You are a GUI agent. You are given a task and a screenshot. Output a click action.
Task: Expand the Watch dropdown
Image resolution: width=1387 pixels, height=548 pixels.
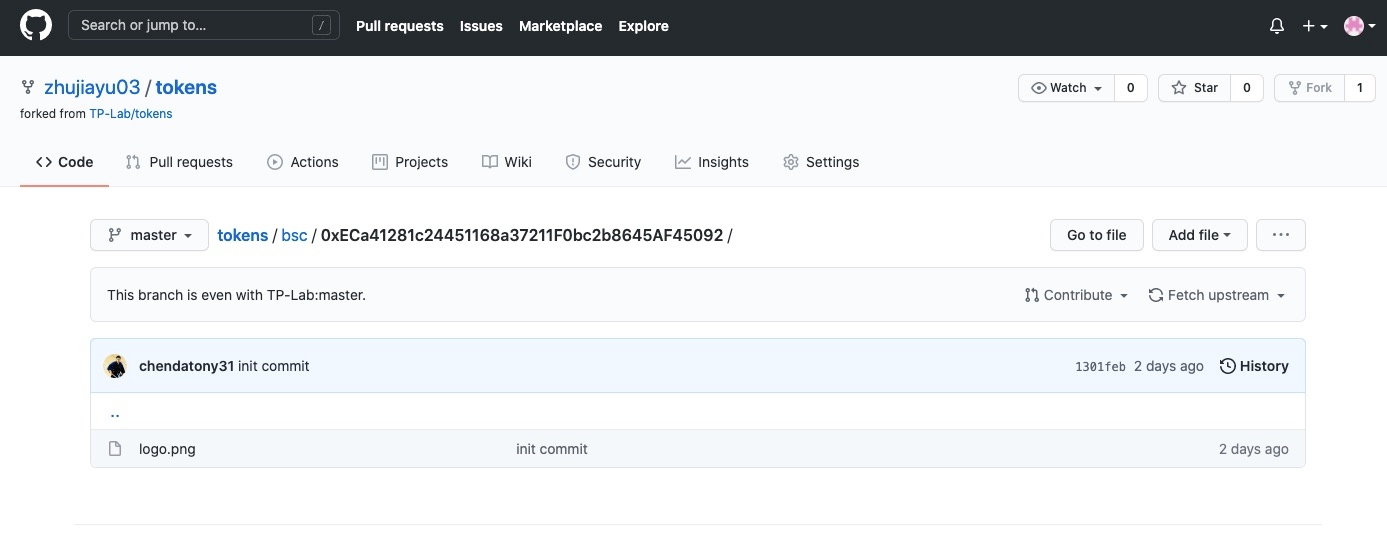[1066, 88]
